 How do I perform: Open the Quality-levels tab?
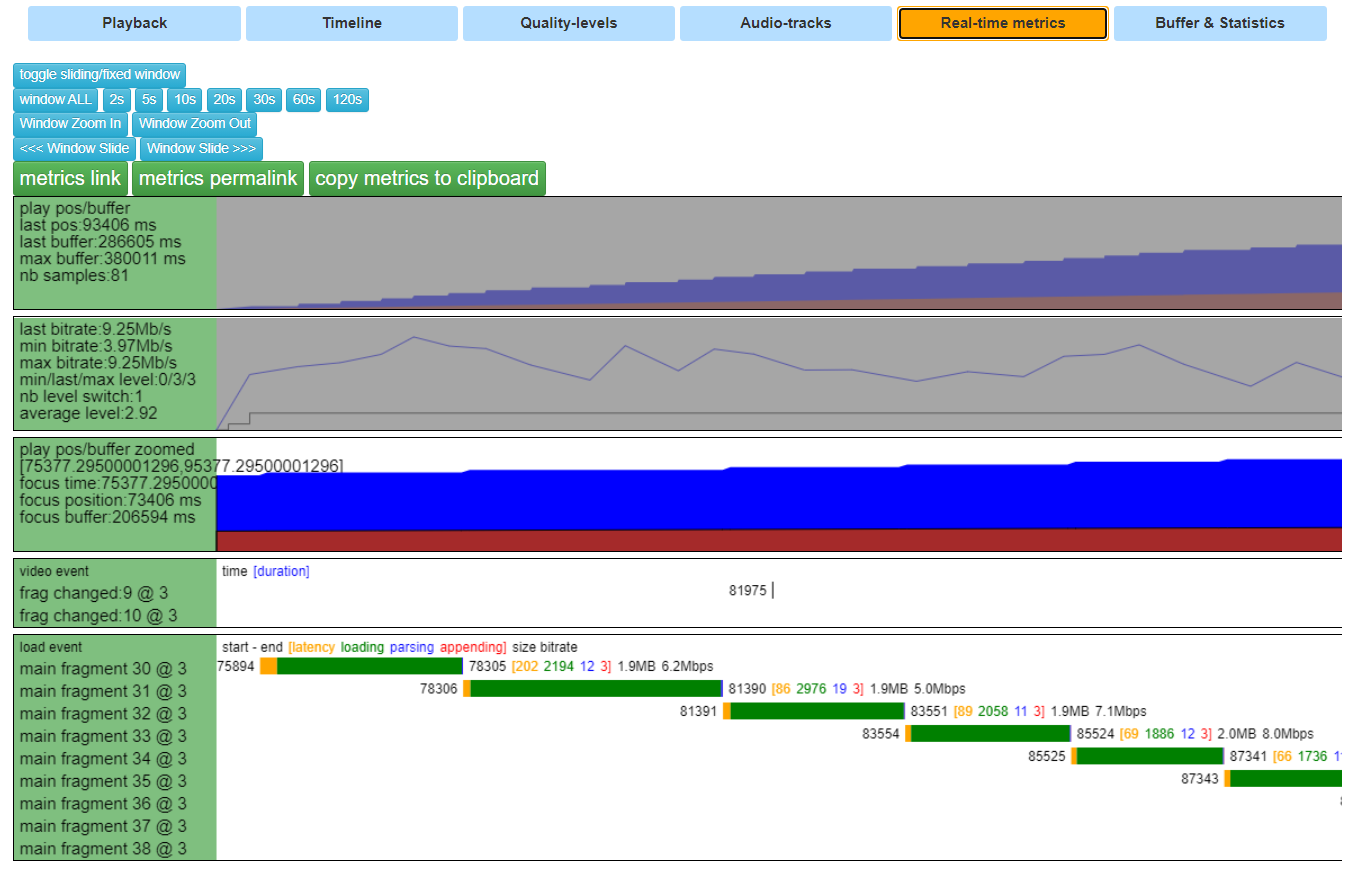click(568, 23)
